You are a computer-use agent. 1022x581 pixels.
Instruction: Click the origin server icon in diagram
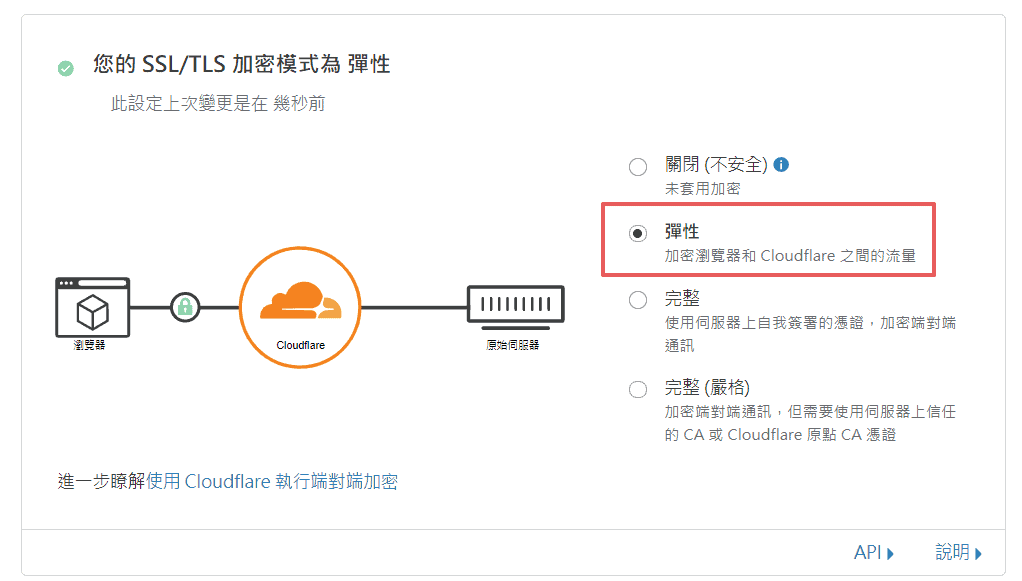516,307
